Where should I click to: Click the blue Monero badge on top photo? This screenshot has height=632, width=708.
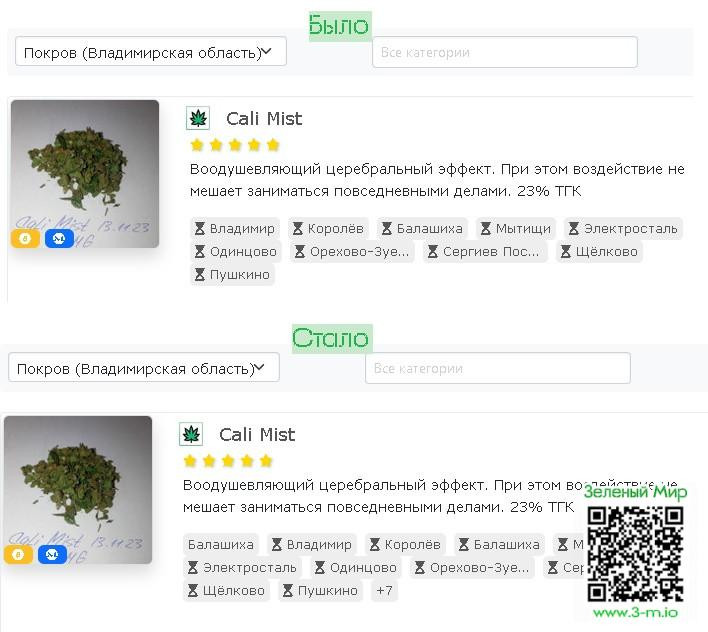(59, 238)
